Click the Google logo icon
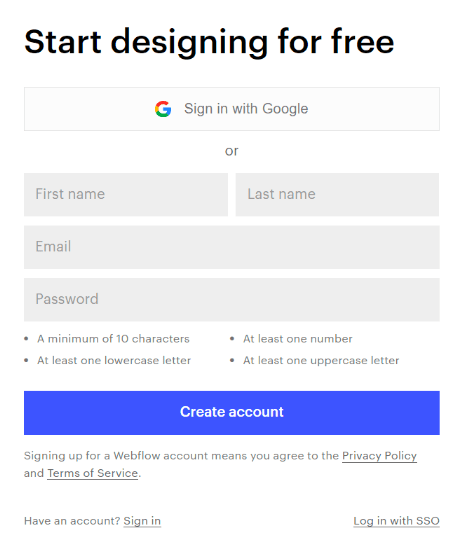 pos(163,109)
